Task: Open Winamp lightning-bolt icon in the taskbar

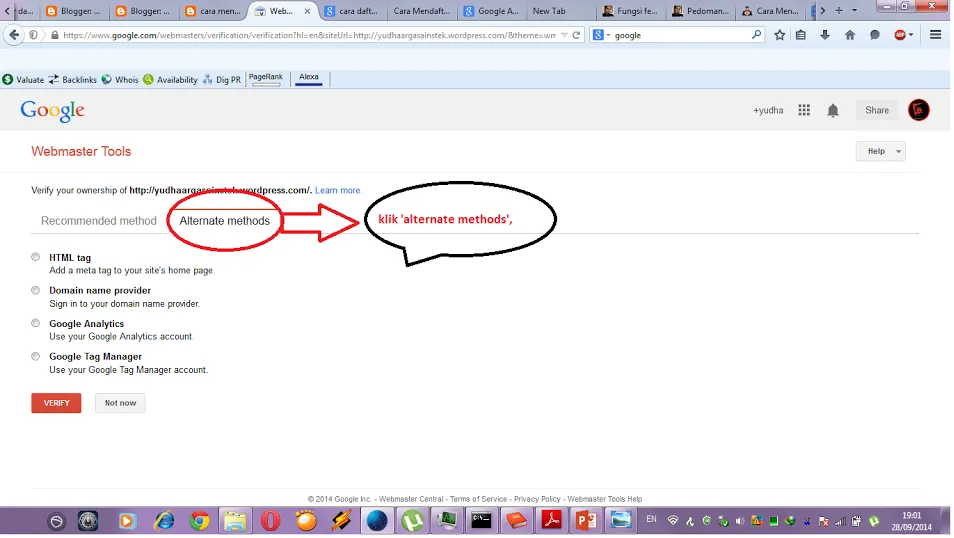Action: (341, 521)
